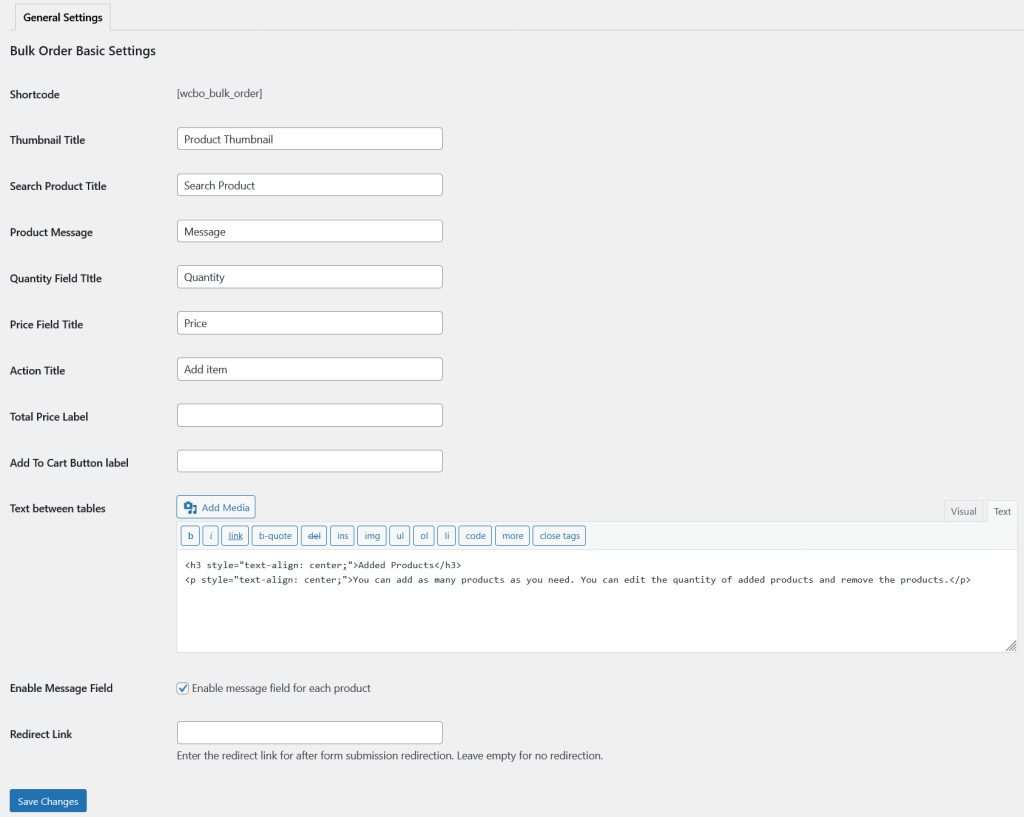1024x817 pixels.
Task: Add an unordered list with ul button
Action: [x=400, y=536]
